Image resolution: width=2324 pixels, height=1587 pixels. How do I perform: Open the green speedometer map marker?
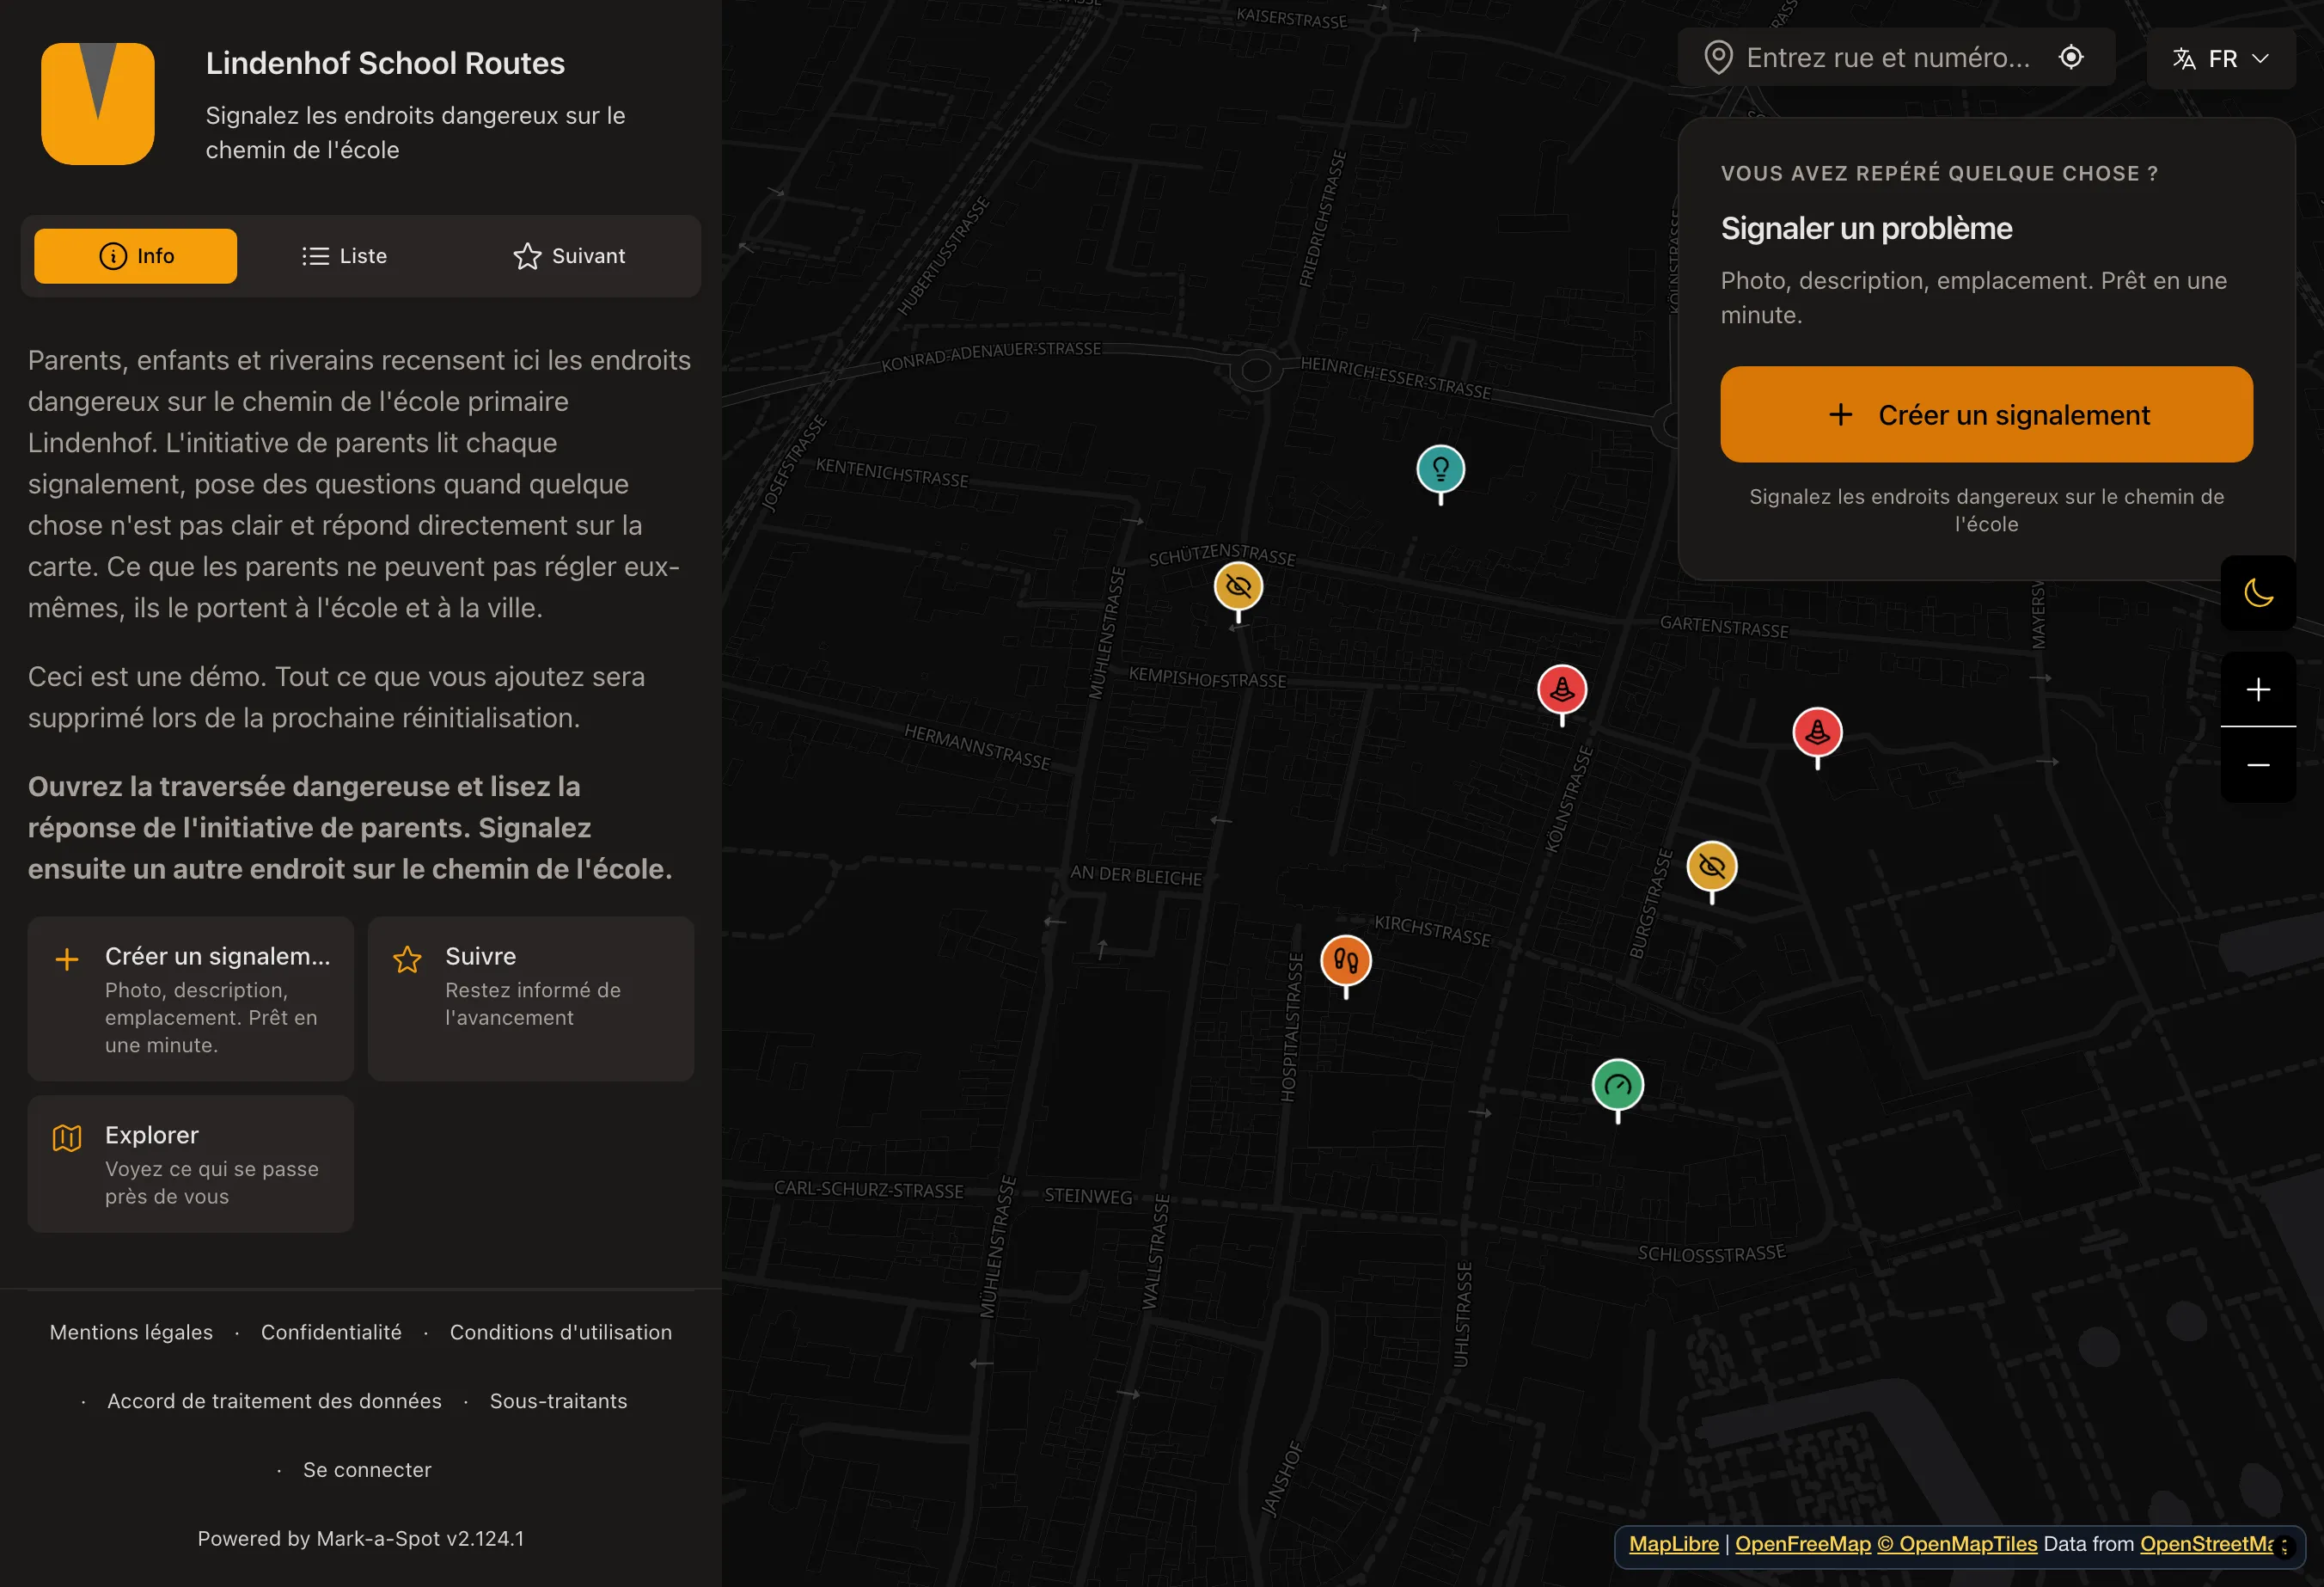[1618, 1086]
